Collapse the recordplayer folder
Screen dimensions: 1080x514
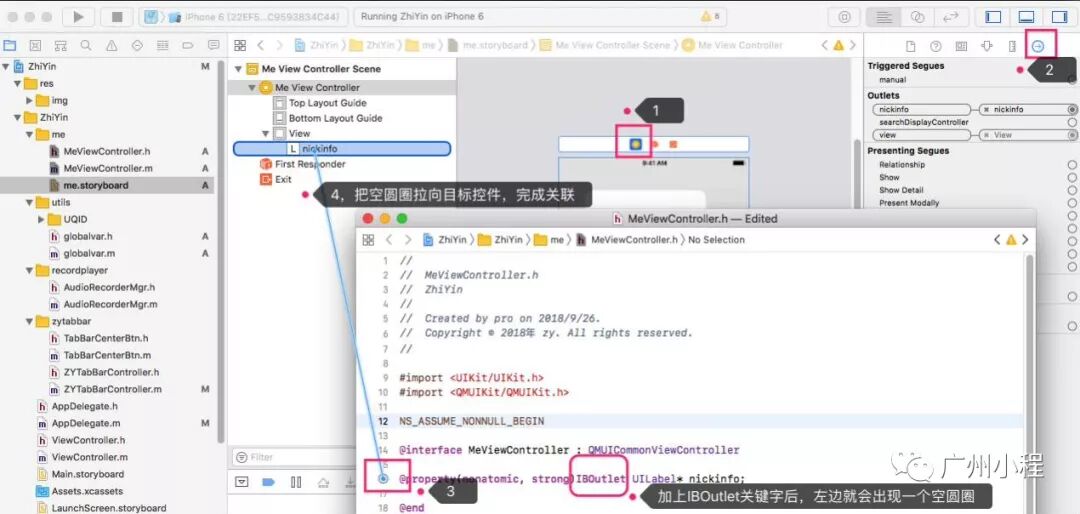[30, 271]
